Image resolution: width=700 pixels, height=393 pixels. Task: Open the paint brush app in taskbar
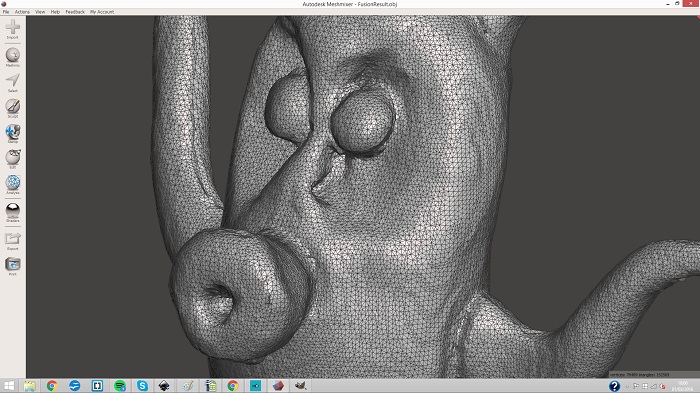coord(188,386)
